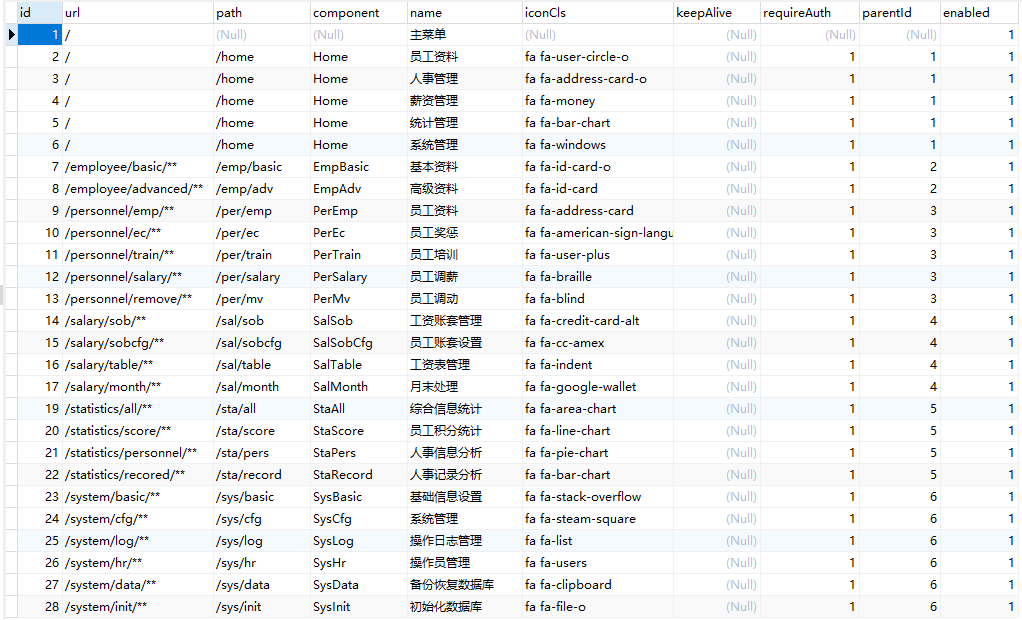Select name cell '薪资管理'

coord(465,101)
